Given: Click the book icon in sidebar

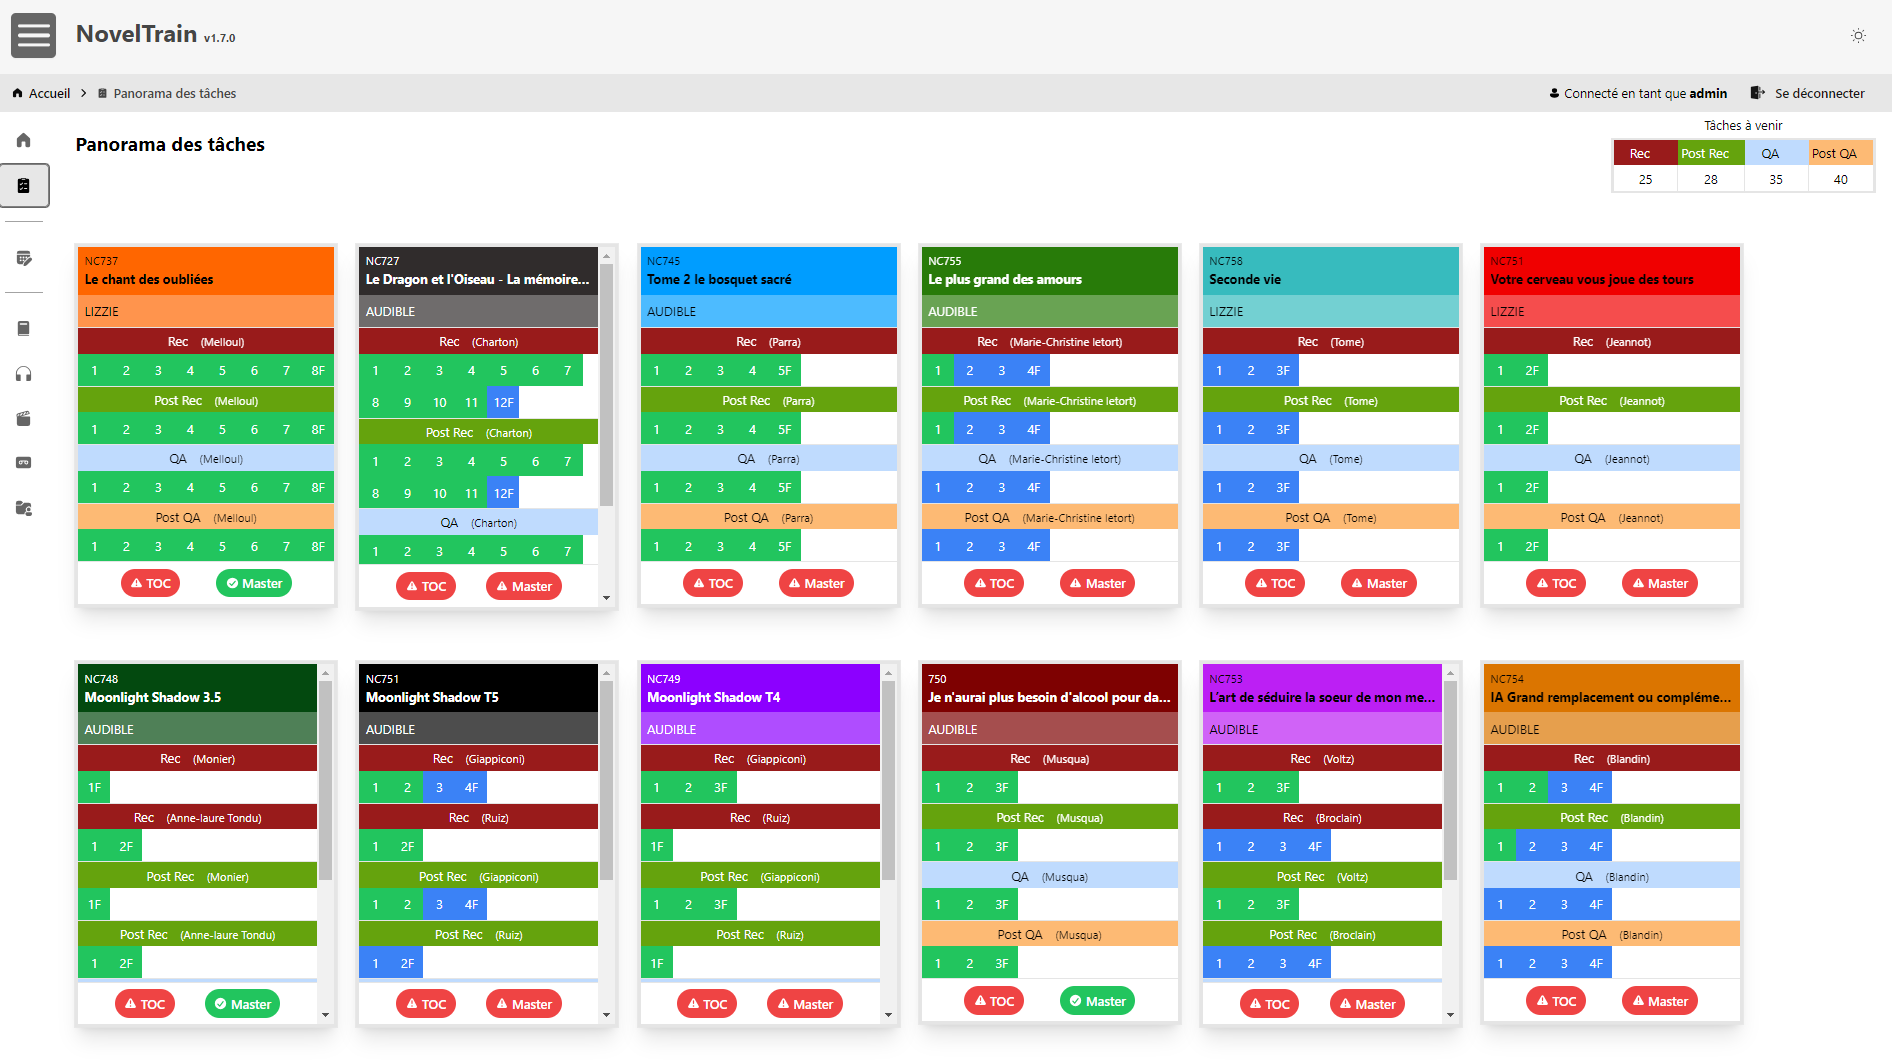Looking at the screenshot, I should [24, 329].
